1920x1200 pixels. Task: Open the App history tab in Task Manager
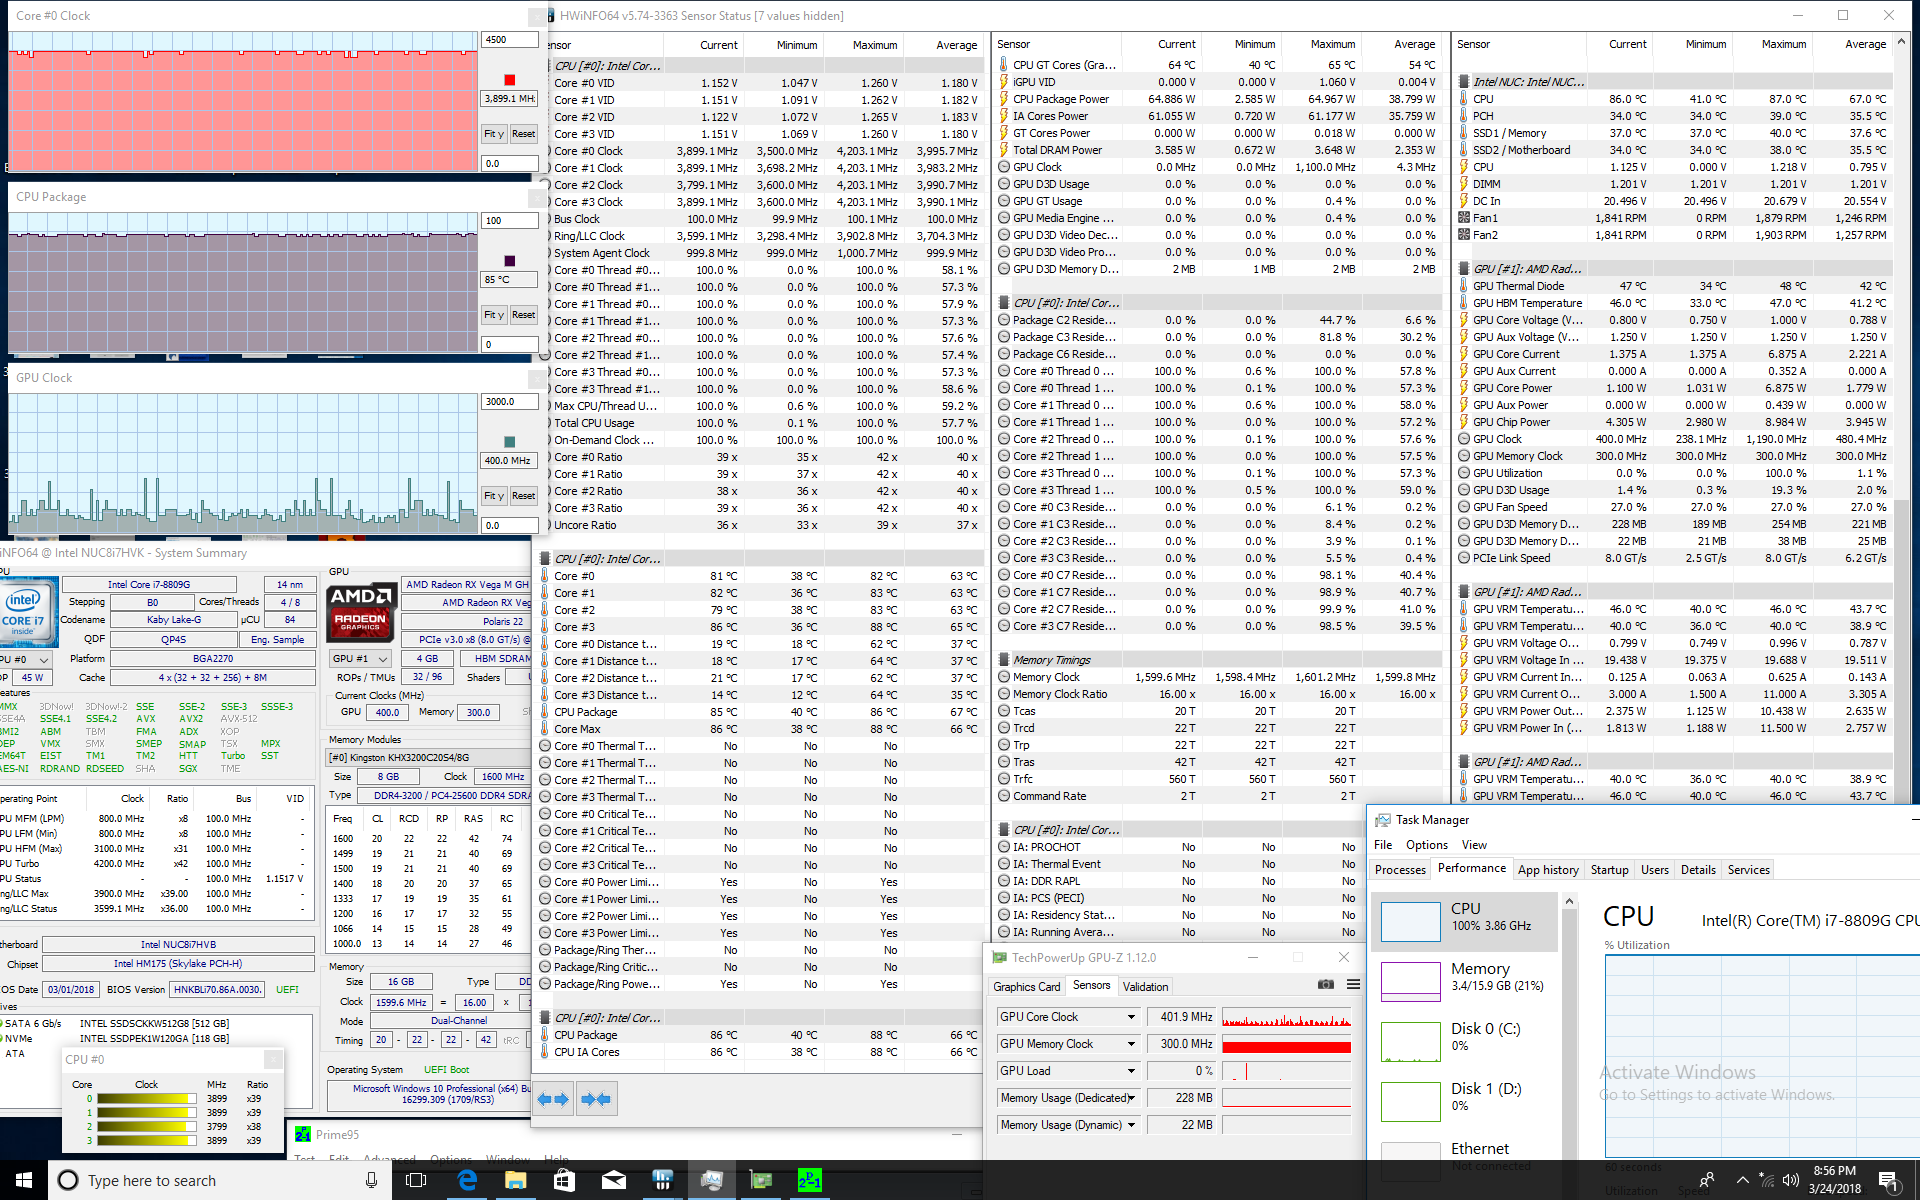pyautogui.click(x=1548, y=870)
